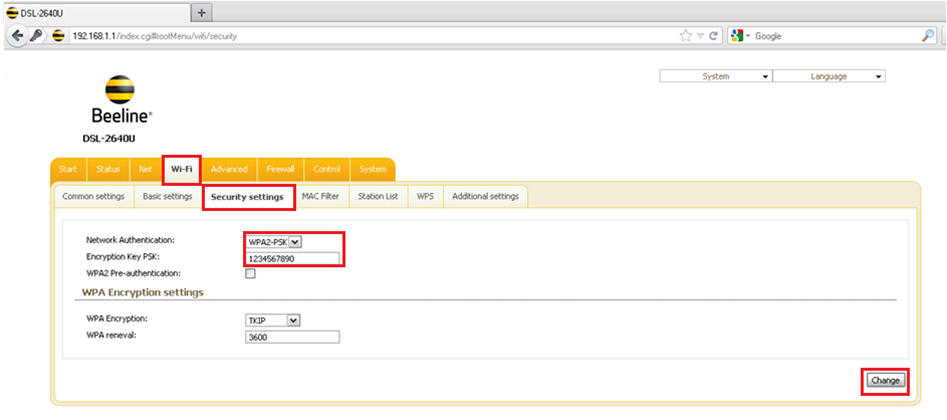Select the Station List sub-tab
Image resolution: width=947 pixels, height=420 pixels.
(378, 196)
